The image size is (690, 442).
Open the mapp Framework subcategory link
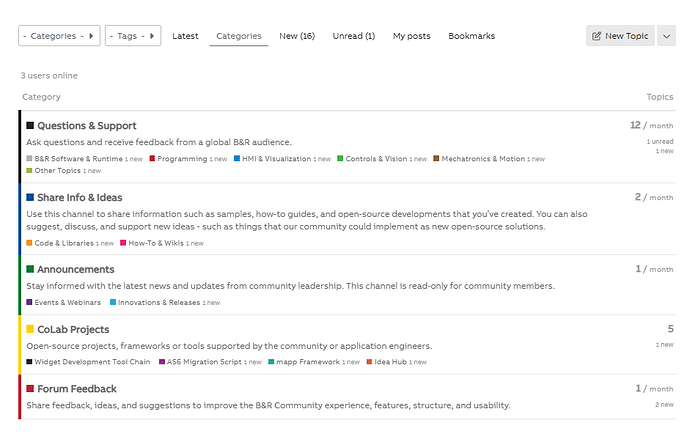pyautogui.click(x=307, y=362)
